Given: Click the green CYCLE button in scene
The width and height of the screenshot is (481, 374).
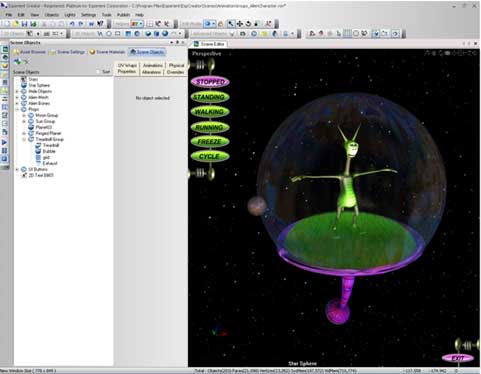Looking at the screenshot, I should pyautogui.click(x=210, y=156).
